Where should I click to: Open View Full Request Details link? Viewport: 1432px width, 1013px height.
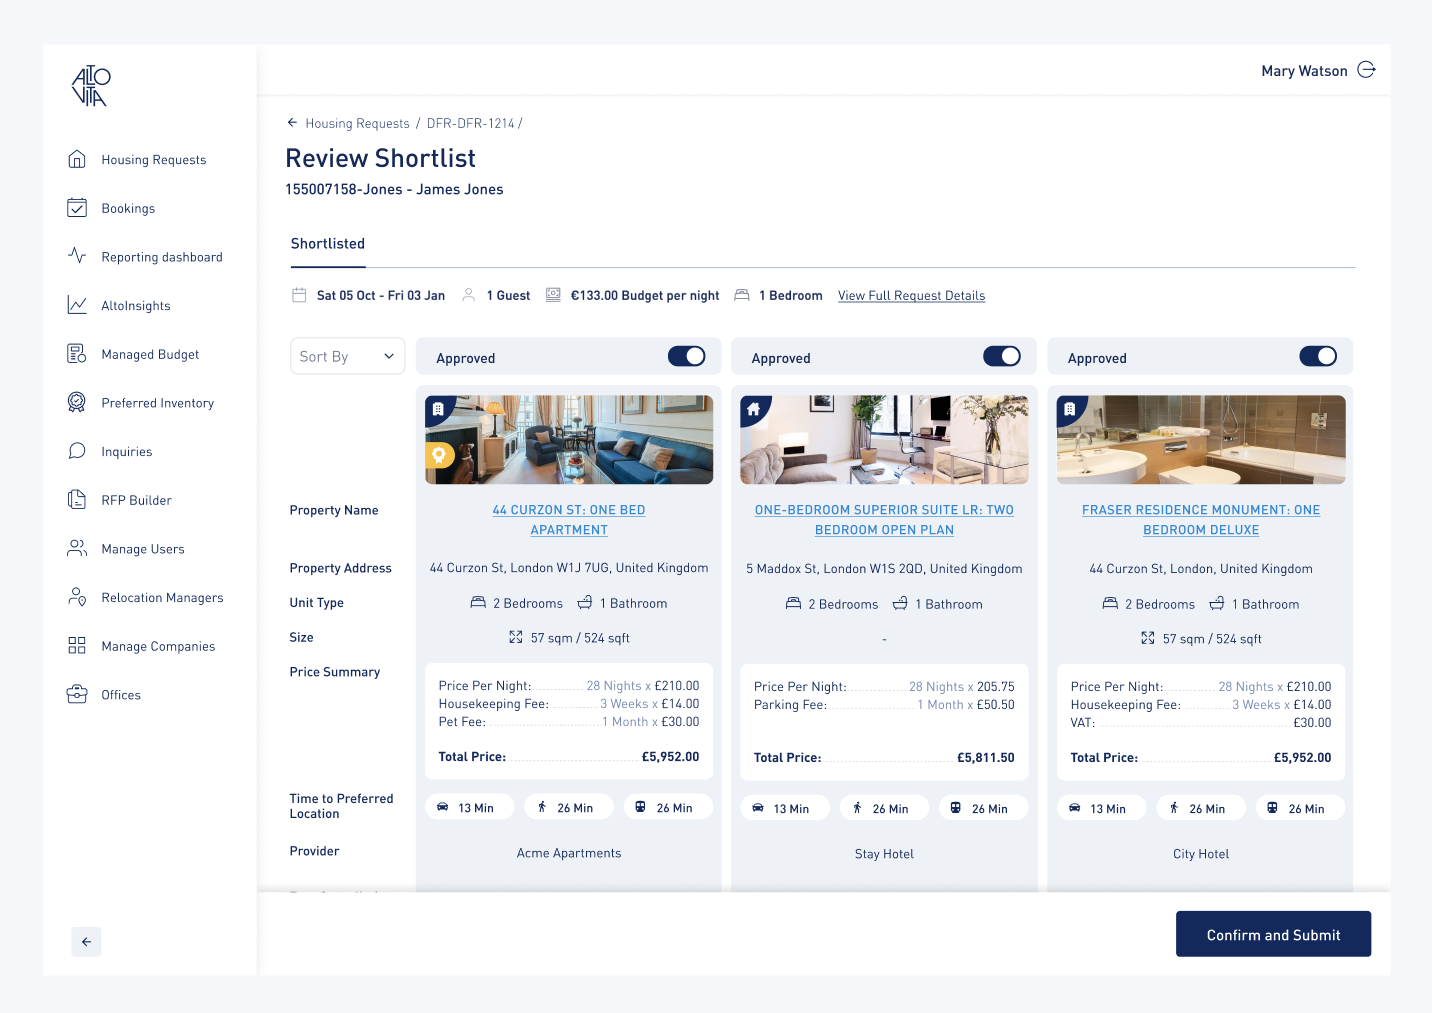pyautogui.click(x=911, y=295)
